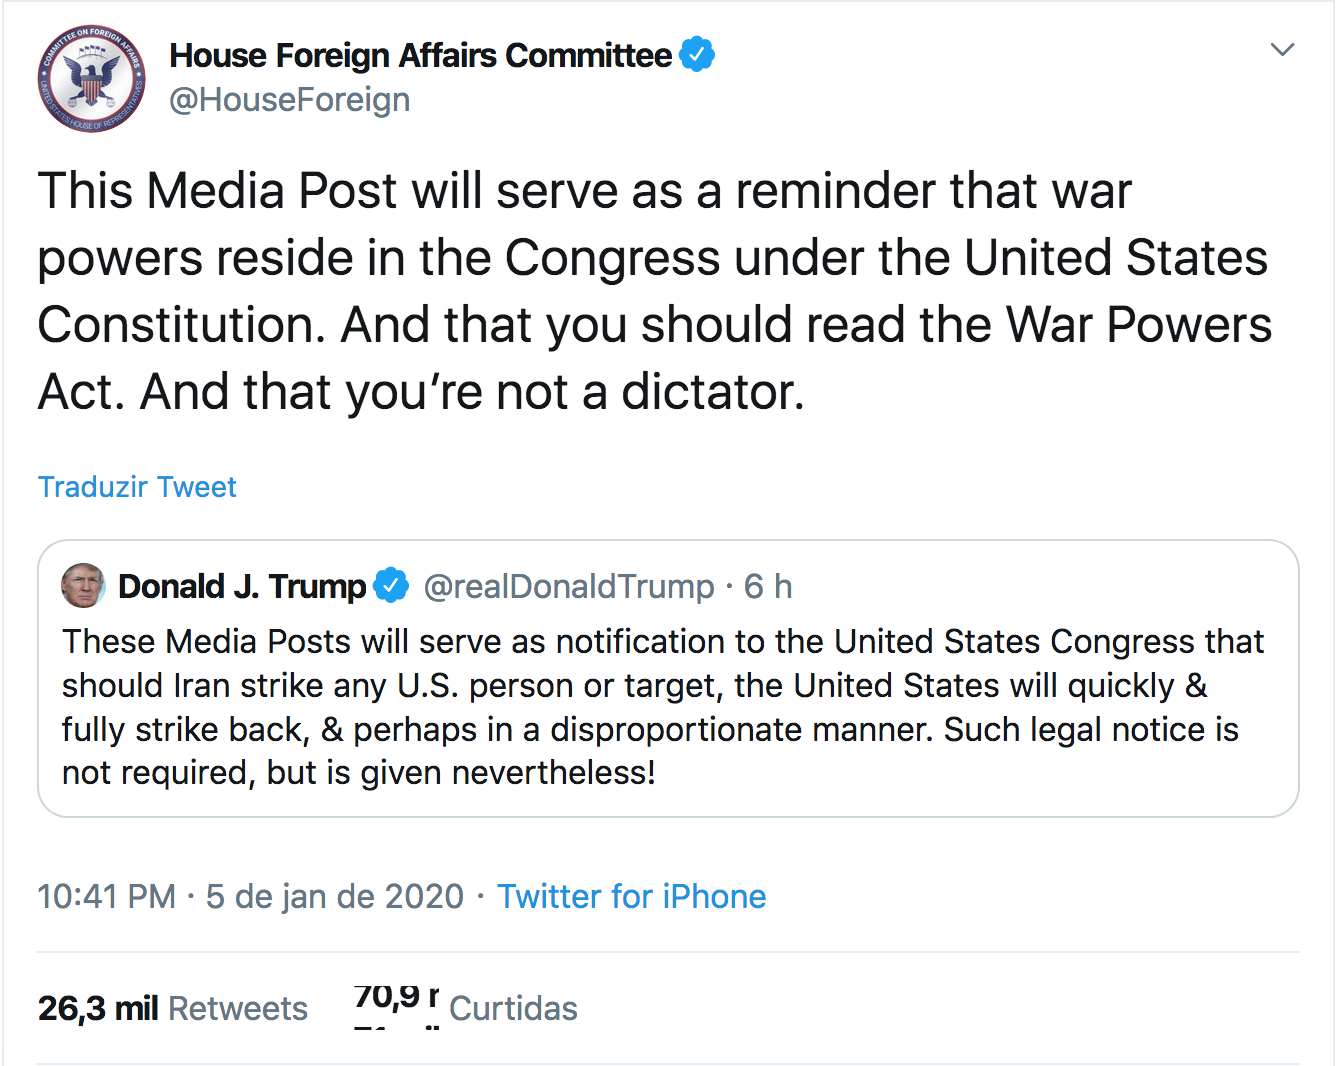Click the verified badge next to Donald J. Trump
Image resolution: width=1338 pixels, height=1066 pixels.
[x=391, y=586]
